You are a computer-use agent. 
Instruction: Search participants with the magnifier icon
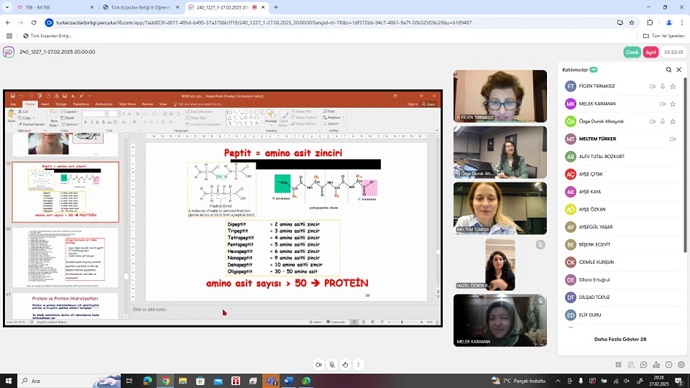click(x=668, y=70)
